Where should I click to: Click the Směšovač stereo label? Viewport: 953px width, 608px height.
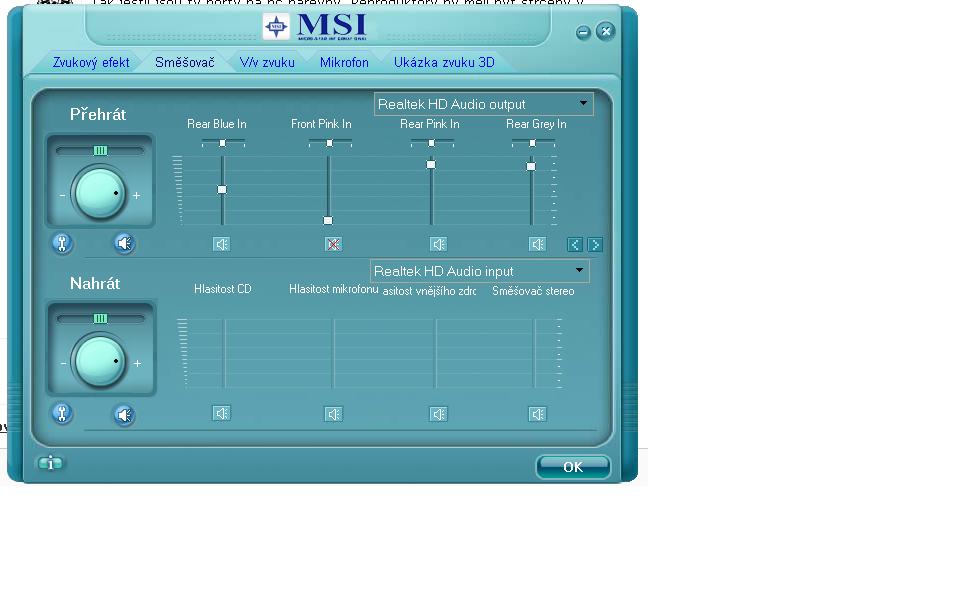(533, 291)
